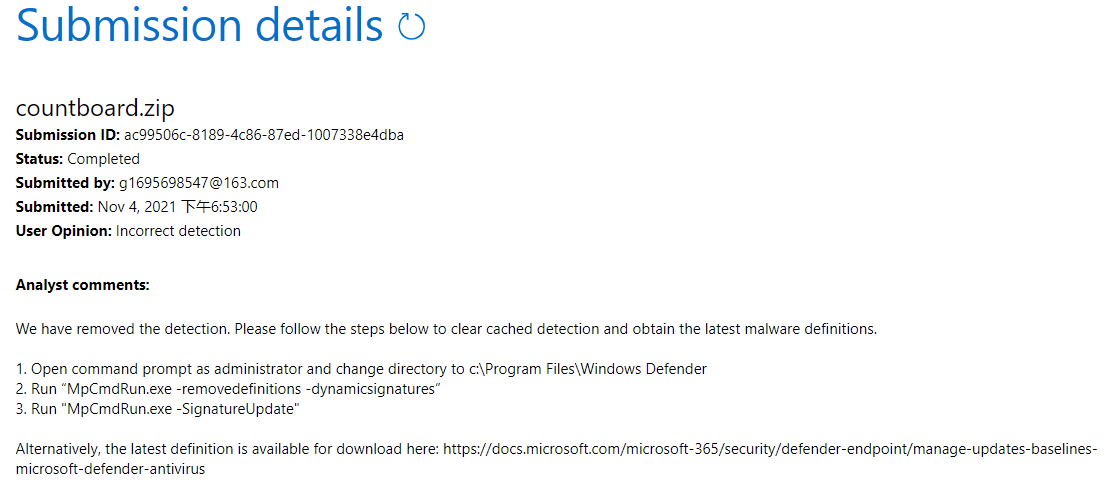Click the Submission details heading
1119x503 pixels.
[199, 26]
